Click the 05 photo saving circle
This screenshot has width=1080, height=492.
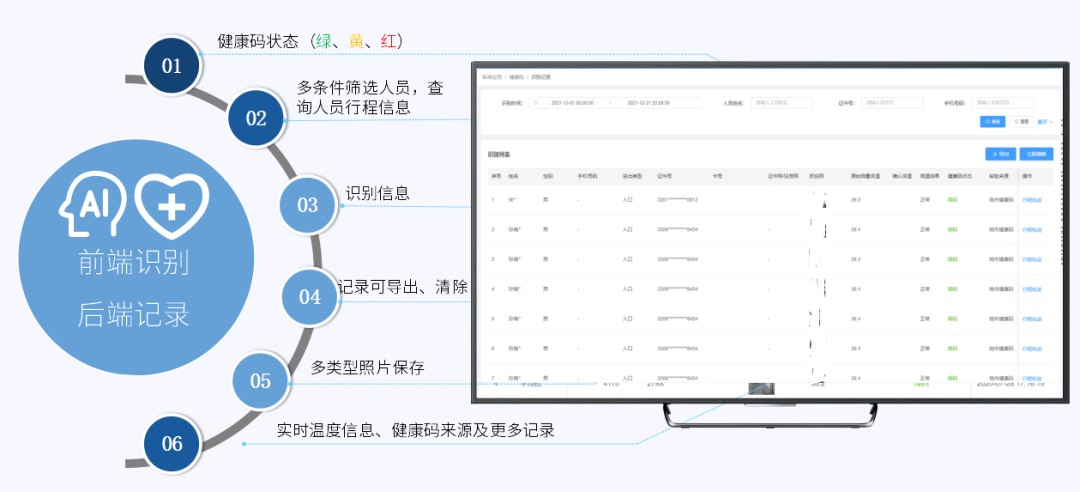pyautogui.click(x=260, y=380)
